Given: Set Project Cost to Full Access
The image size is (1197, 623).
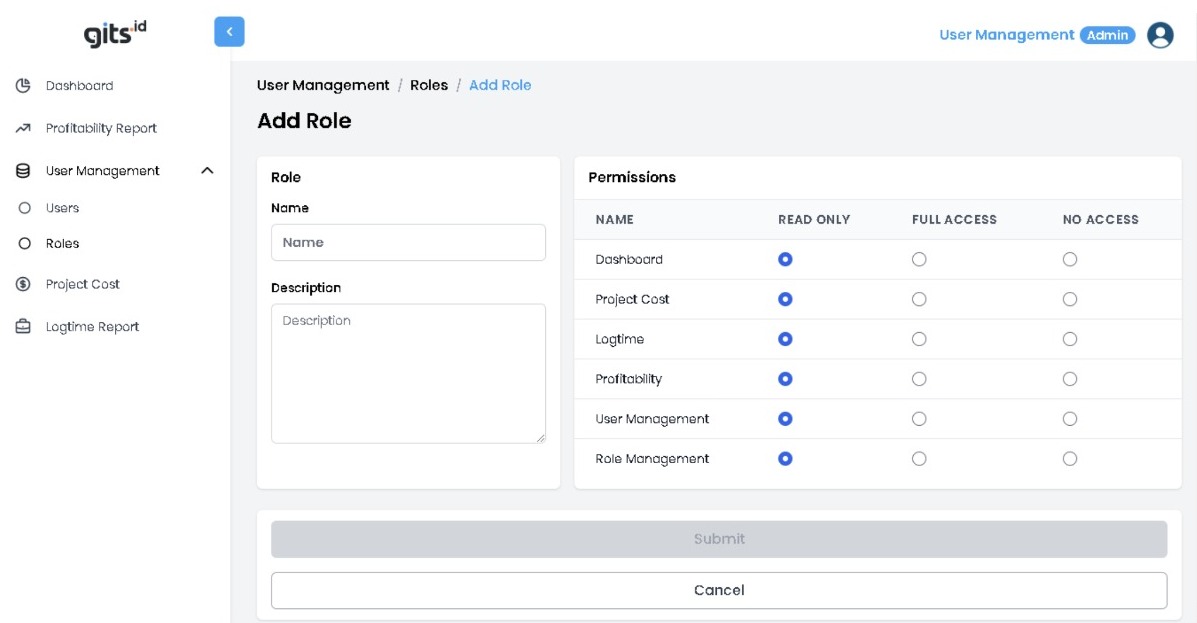Looking at the screenshot, I should [919, 299].
